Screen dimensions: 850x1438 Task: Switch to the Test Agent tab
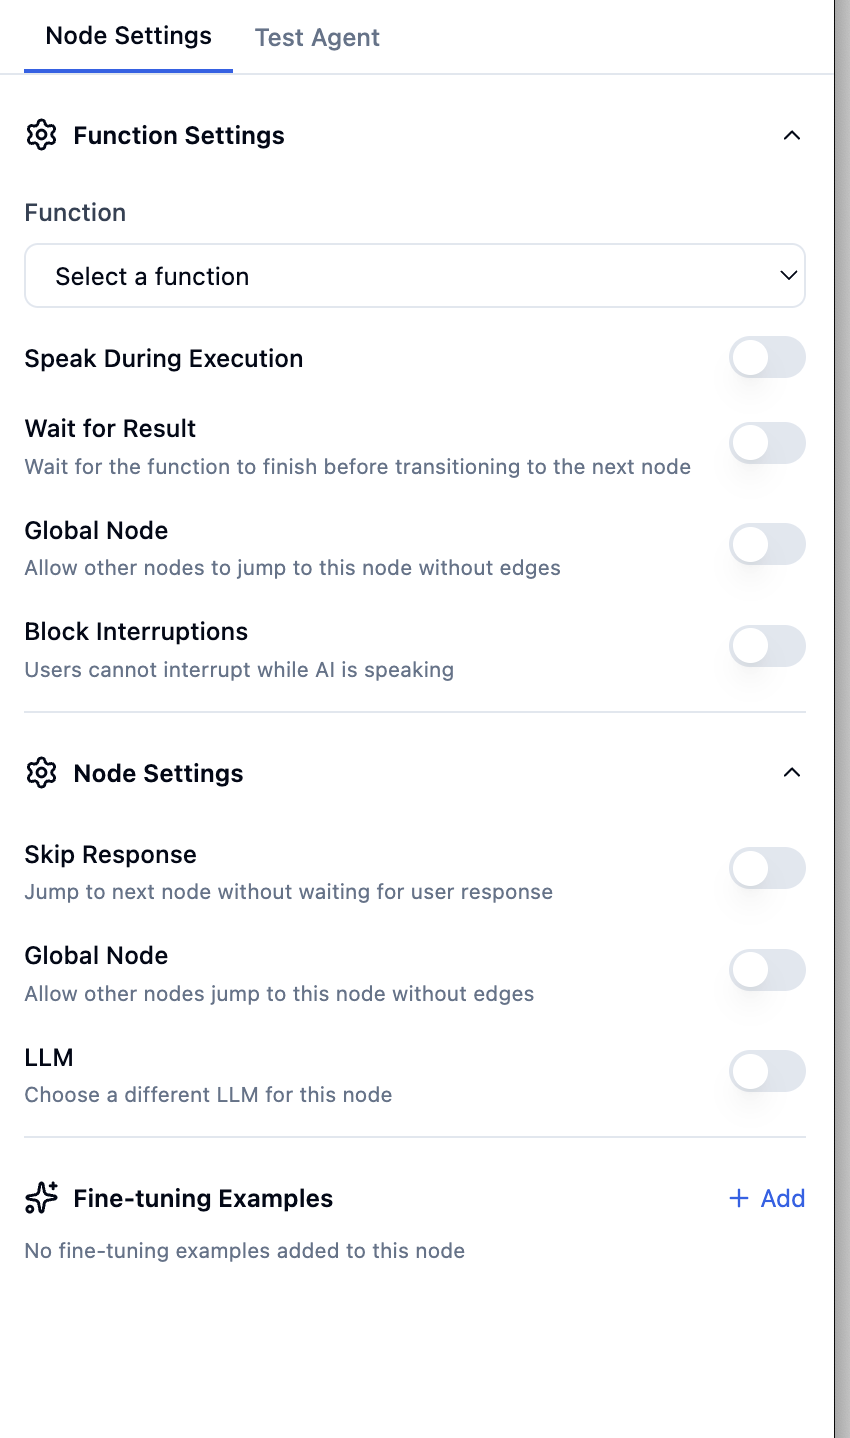317,37
